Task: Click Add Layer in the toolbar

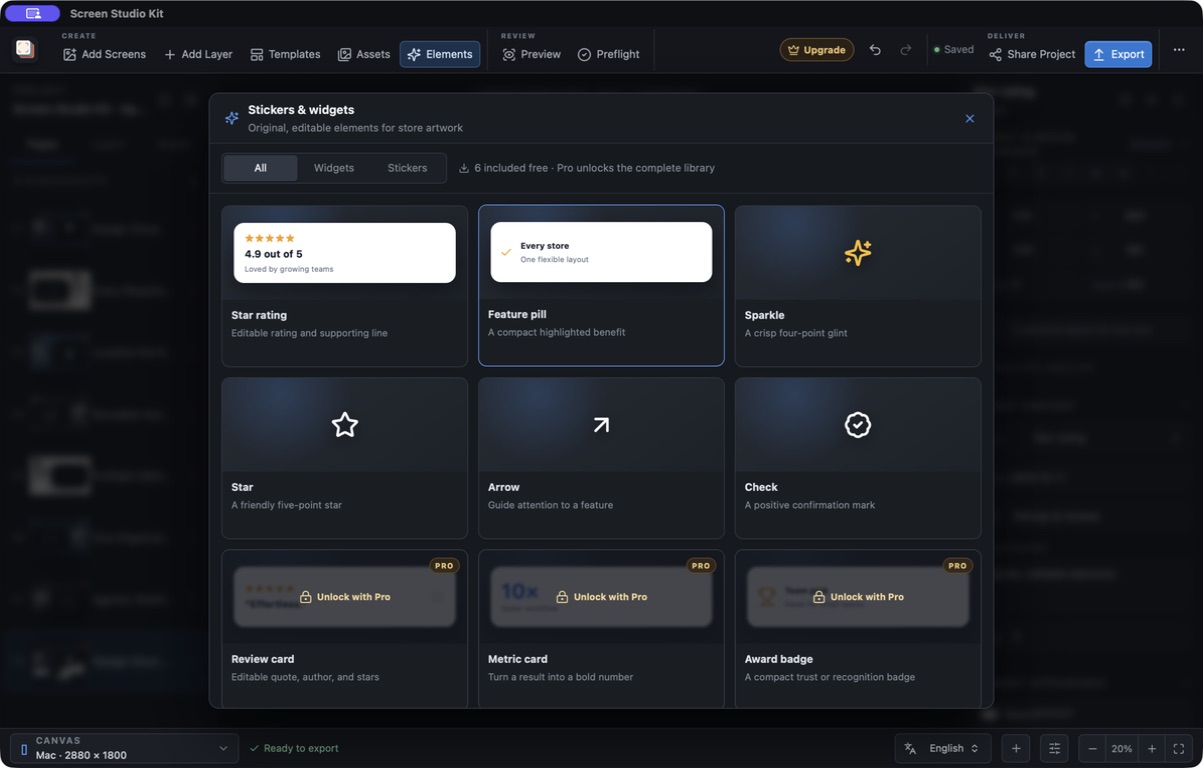Action: [198, 54]
